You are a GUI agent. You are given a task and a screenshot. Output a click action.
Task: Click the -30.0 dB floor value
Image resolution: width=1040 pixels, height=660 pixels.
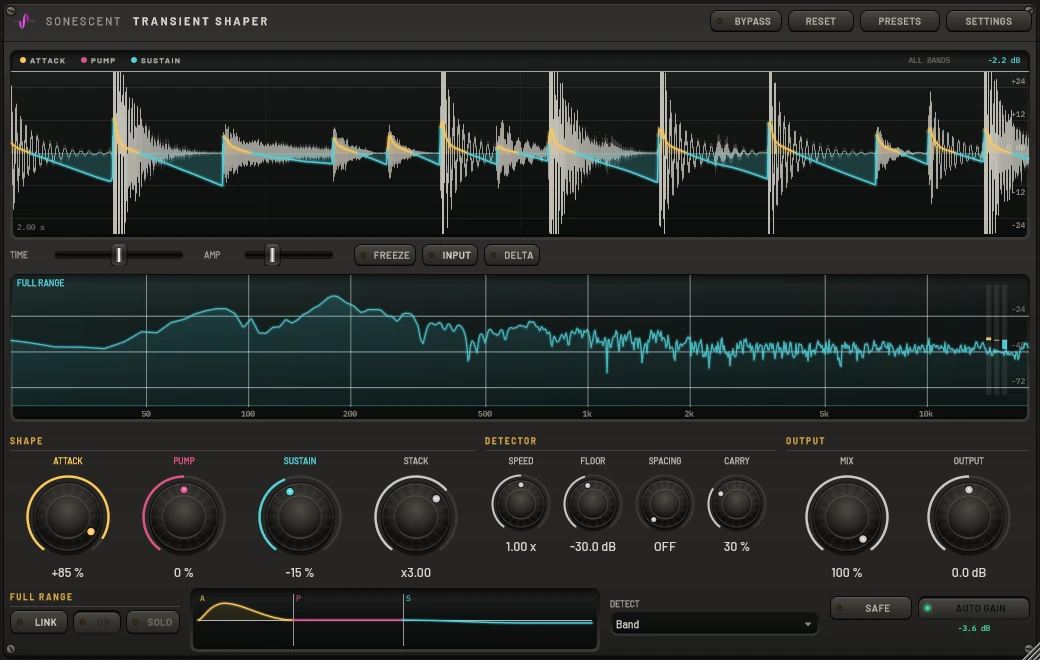click(592, 547)
